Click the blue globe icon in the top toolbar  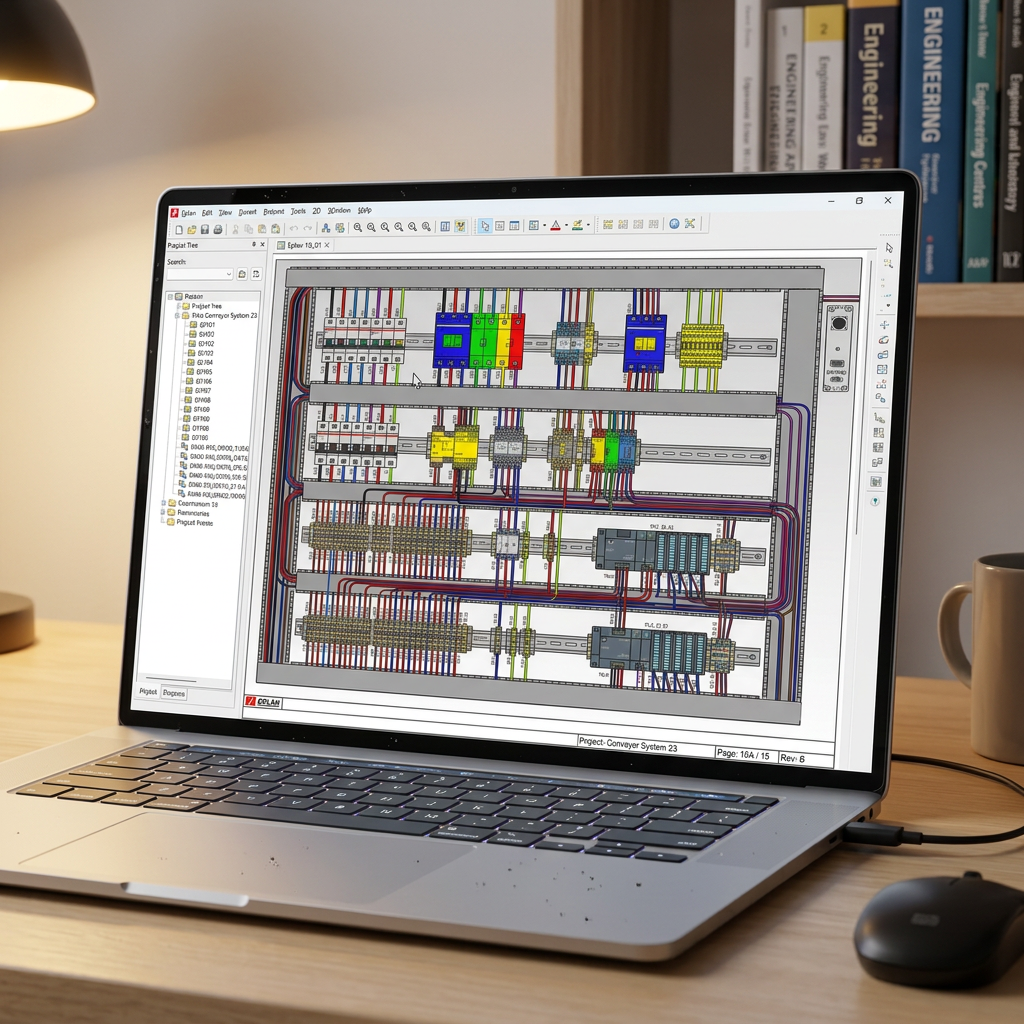click(x=674, y=223)
